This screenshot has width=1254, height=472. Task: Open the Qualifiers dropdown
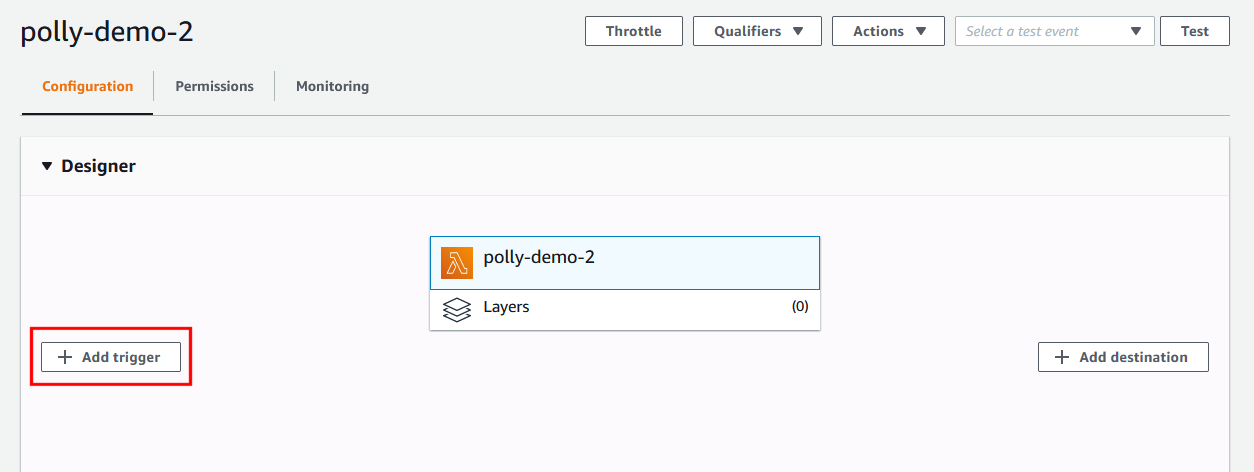(x=757, y=31)
